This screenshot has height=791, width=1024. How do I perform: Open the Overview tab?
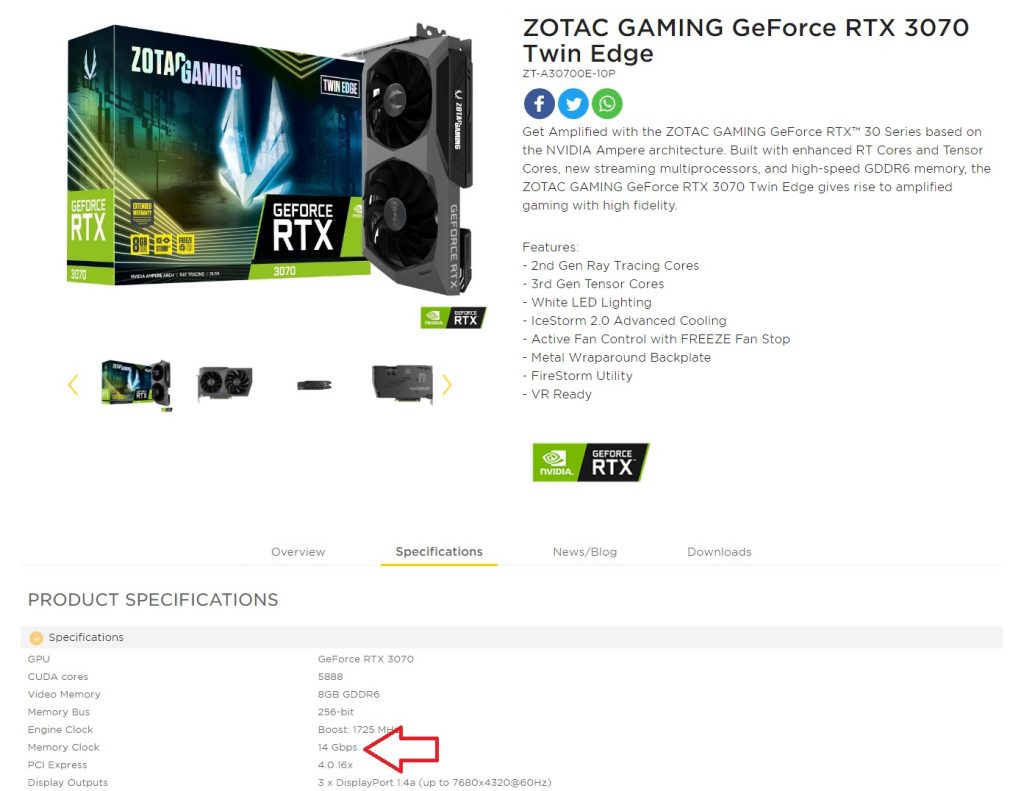pos(298,552)
